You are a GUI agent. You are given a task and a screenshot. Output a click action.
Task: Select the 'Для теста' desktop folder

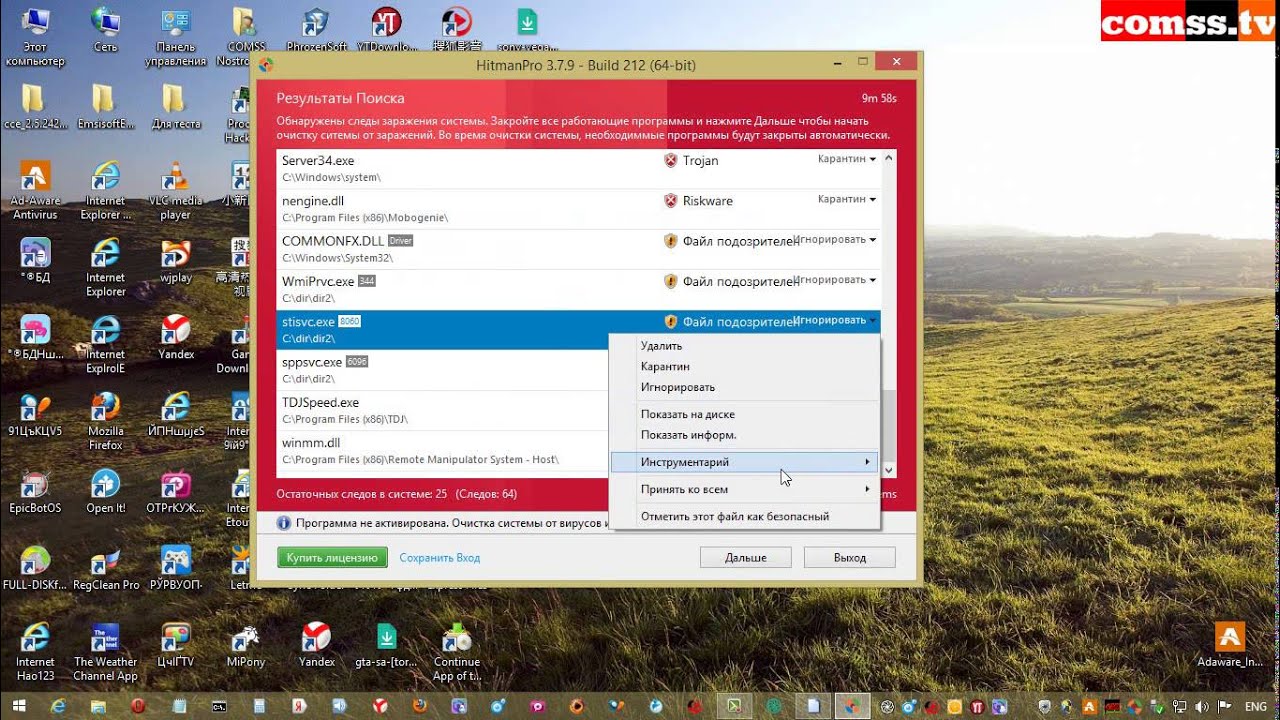(175, 107)
